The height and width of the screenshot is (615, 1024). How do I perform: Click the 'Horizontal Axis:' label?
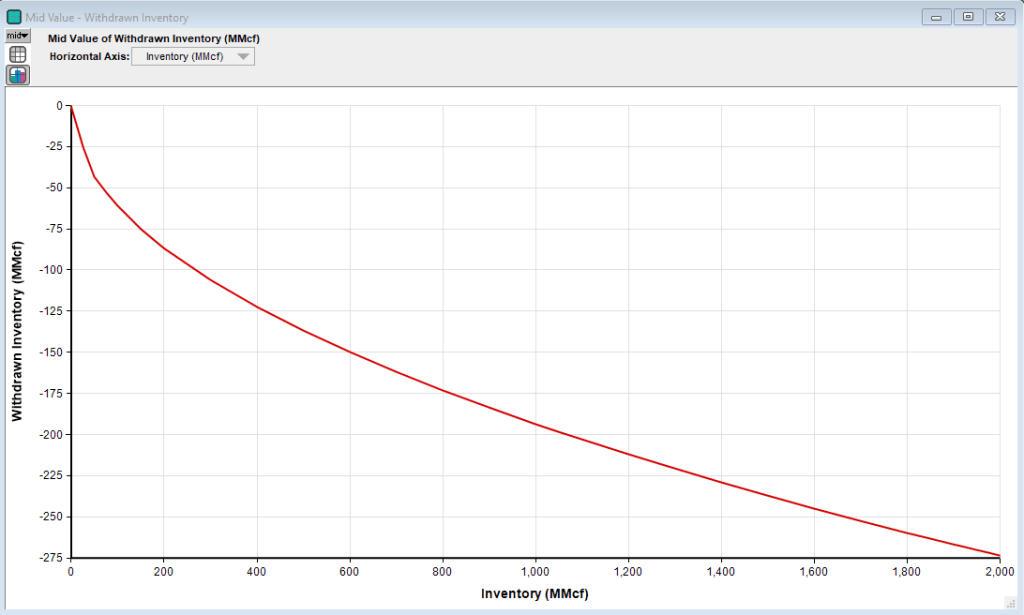tap(89, 57)
